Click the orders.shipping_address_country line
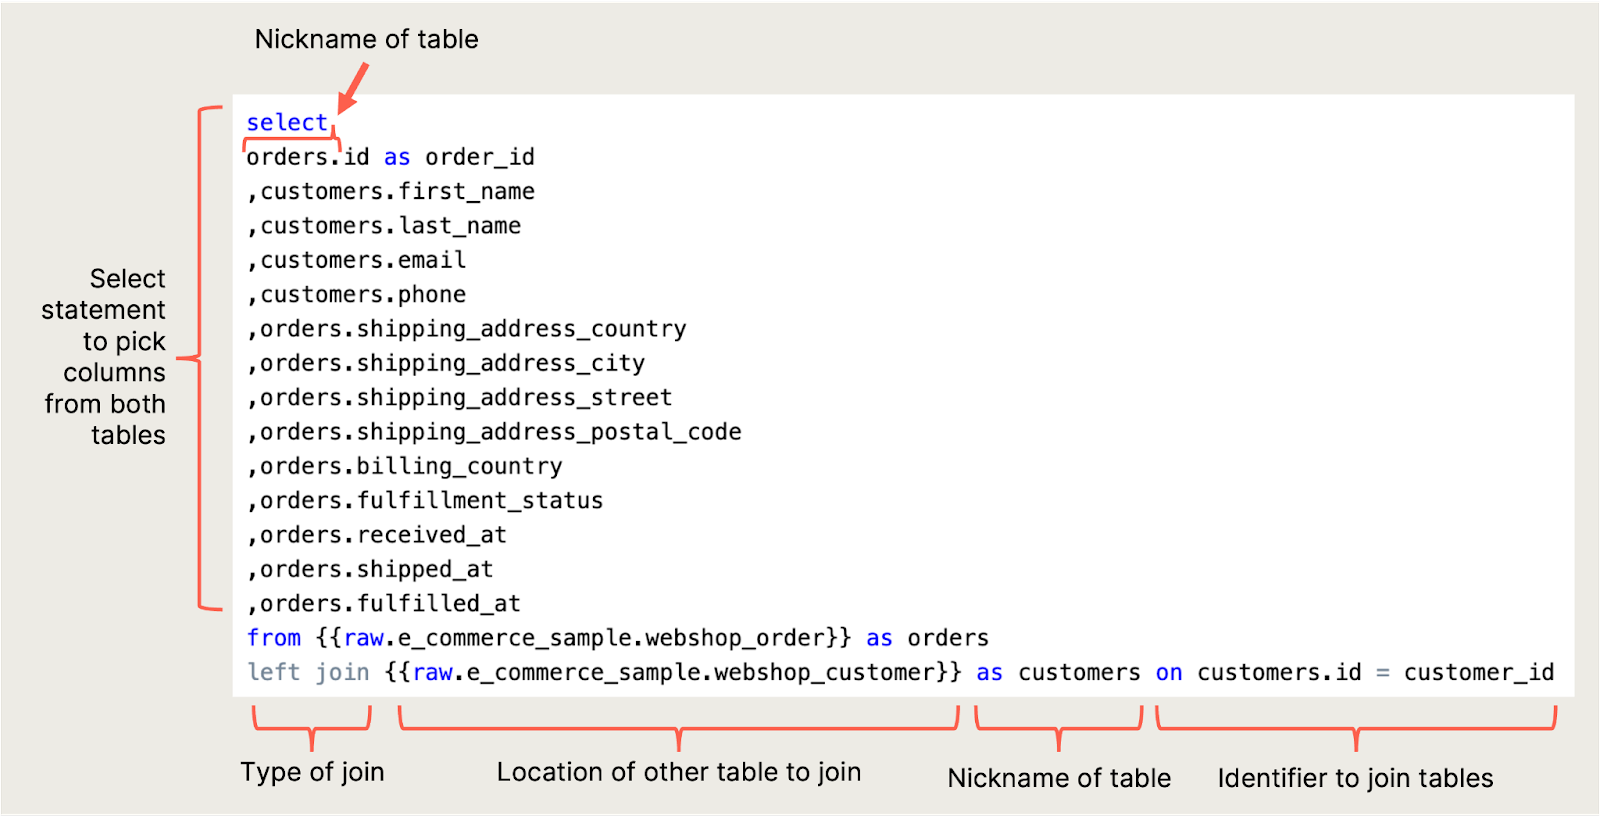Viewport: 1600px width, 816px height. point(467,329)
